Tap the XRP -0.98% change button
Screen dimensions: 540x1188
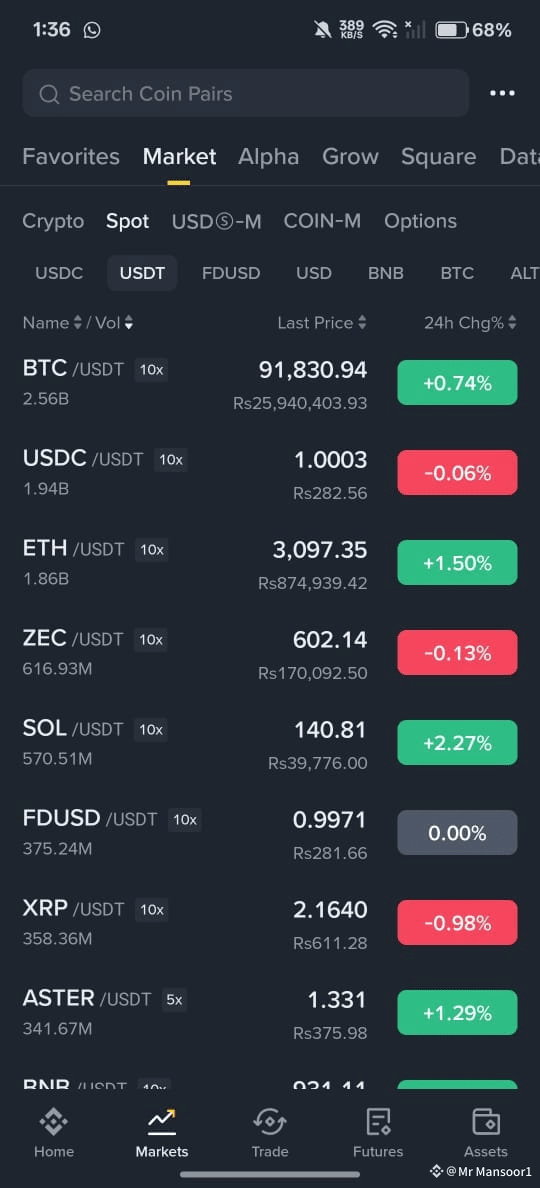[457, 923]
